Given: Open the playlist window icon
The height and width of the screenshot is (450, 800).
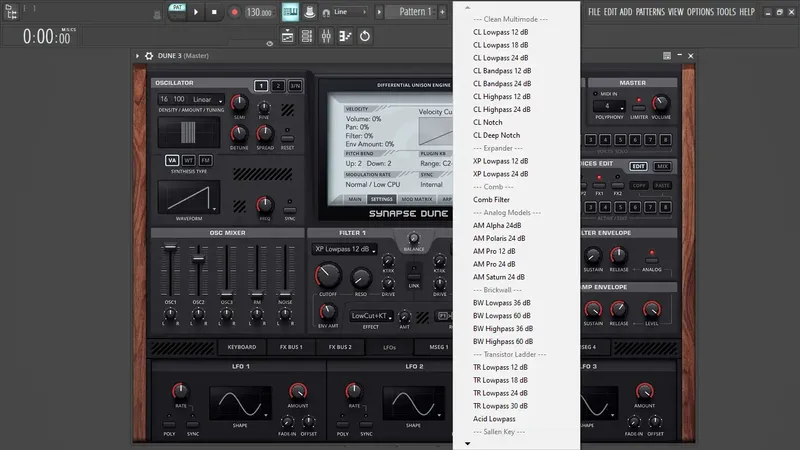Looking at the screenshot, I should click(x=287, y=36).
